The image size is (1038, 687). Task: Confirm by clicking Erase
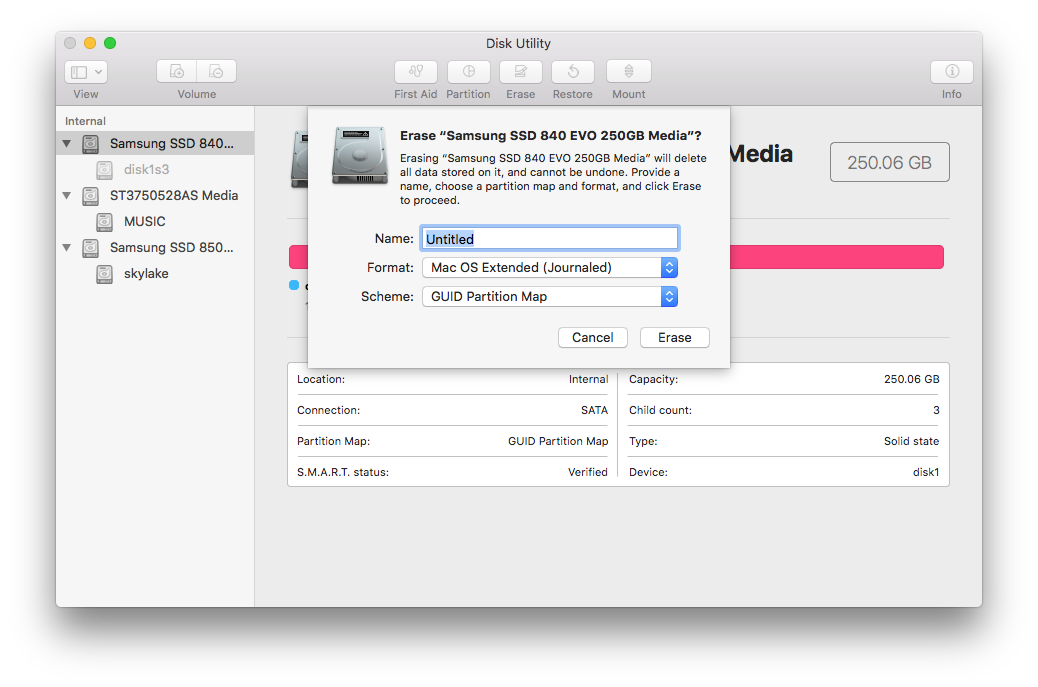[x=674, y=337]
